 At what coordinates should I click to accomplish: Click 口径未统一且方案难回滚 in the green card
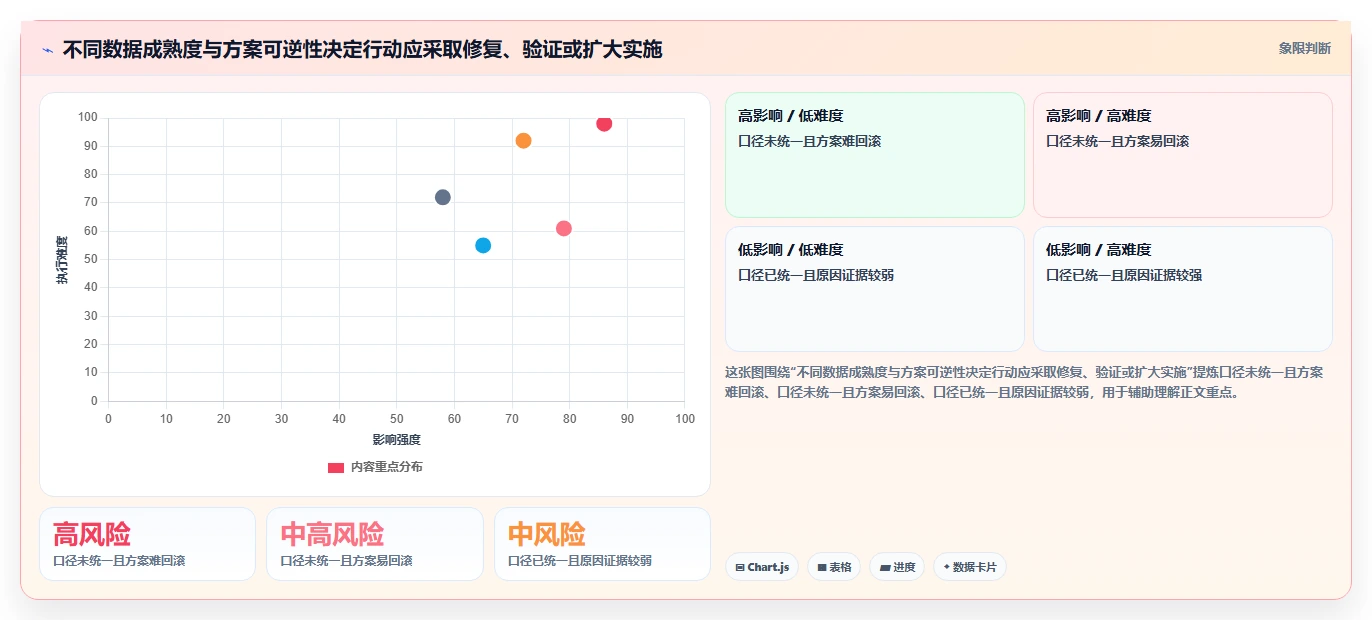pos(810,141)
